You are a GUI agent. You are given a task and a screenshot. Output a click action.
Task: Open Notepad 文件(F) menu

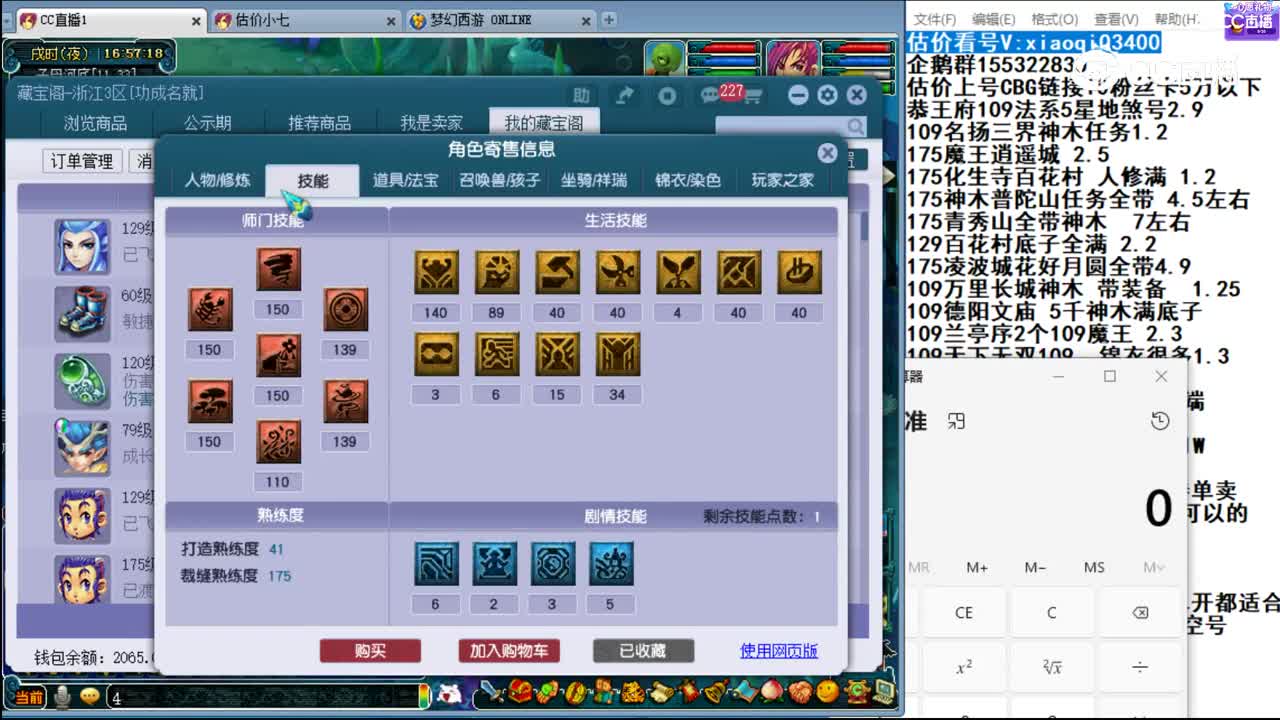point(934,19)
